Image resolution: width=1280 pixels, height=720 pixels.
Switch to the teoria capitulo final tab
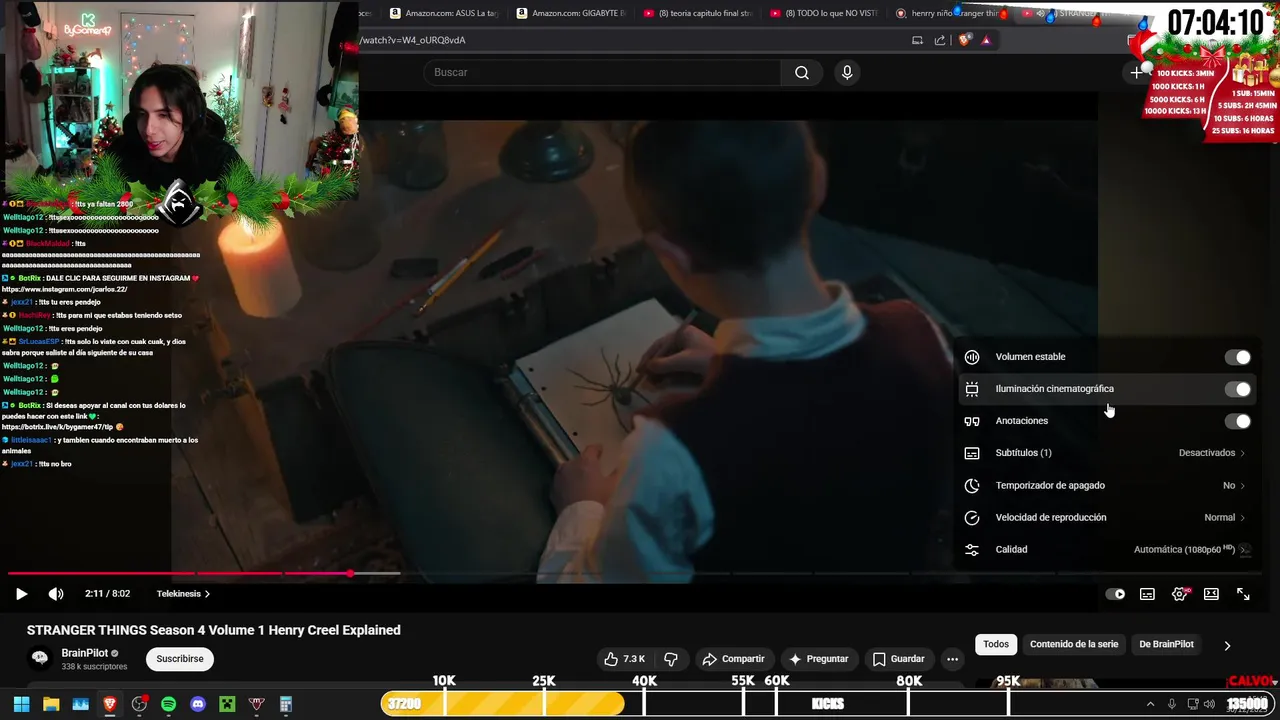pyautogui.click(x=698, y=13)
